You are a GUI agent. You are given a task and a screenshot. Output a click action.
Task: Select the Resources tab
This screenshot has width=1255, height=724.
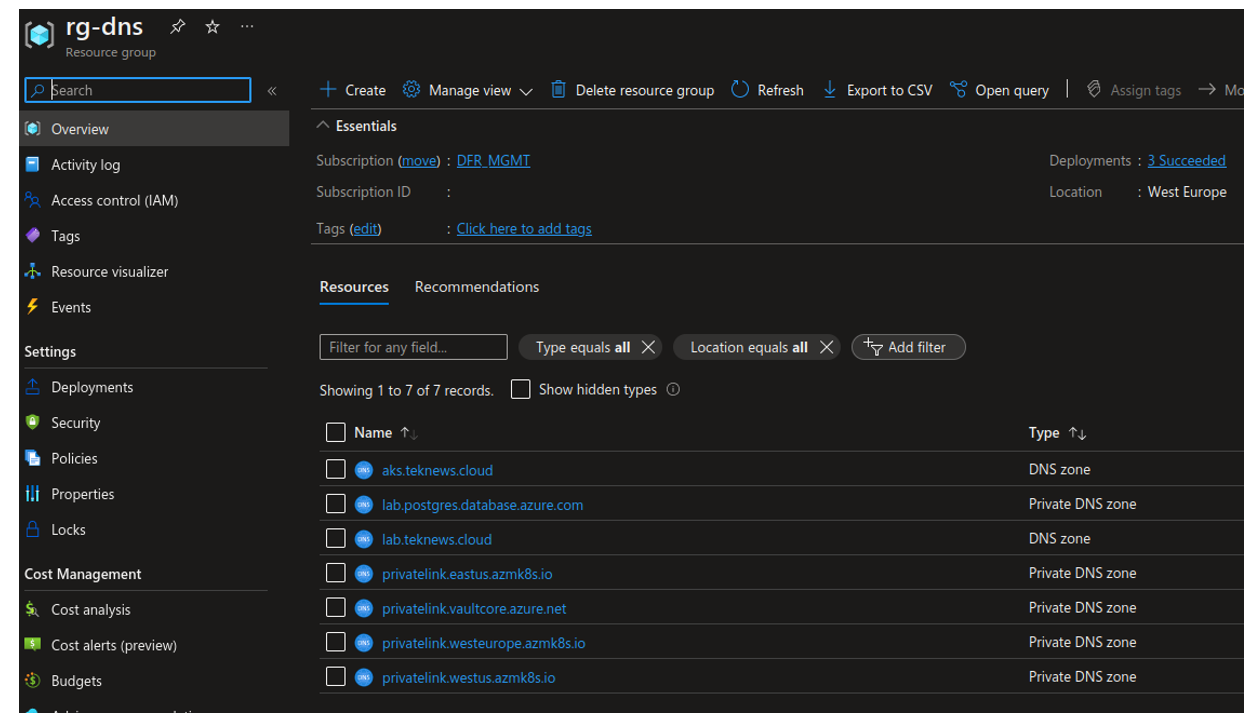coord(354,287)
